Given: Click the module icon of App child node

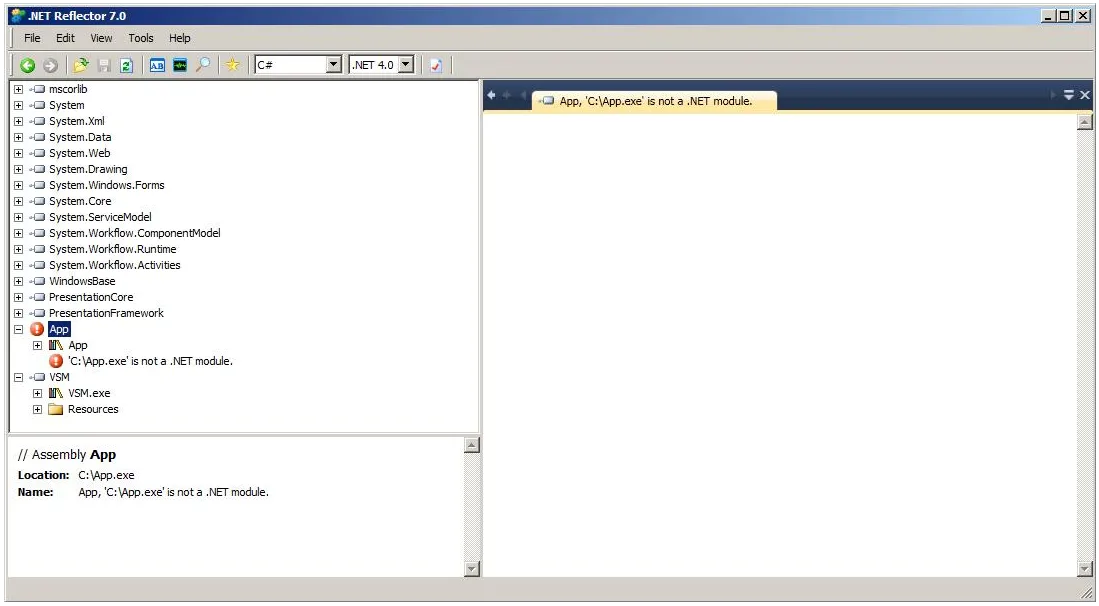Looking at the screenshot, I should point(55,345).
